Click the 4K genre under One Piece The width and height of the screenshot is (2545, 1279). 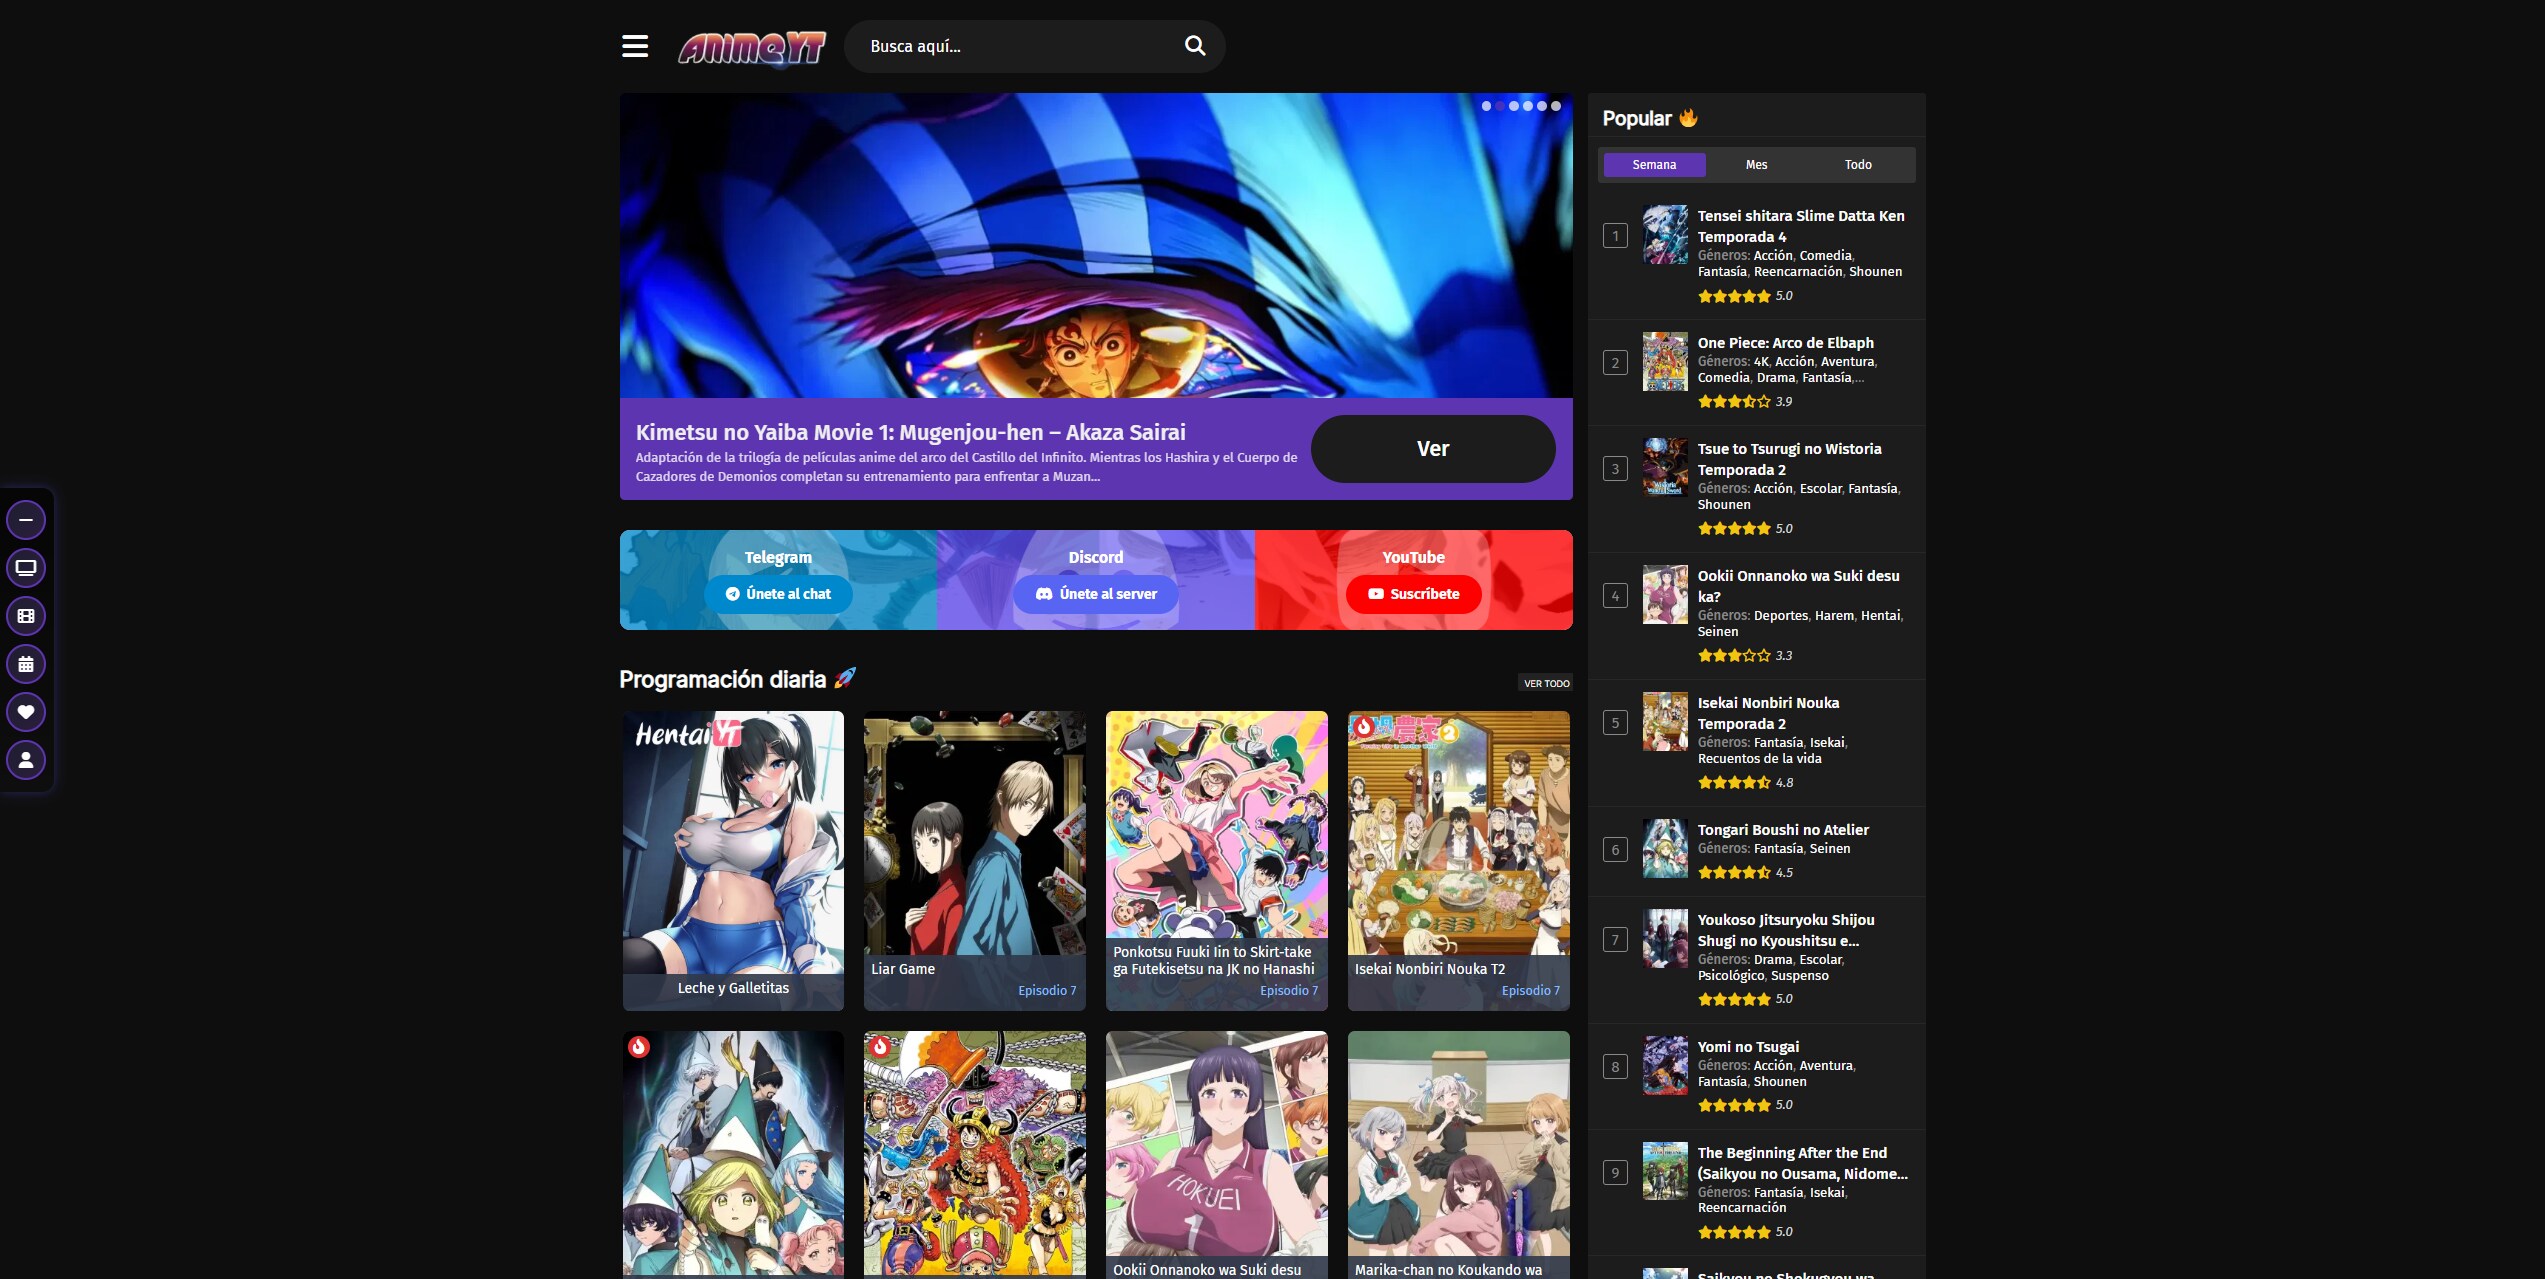tap(1761, 362)
